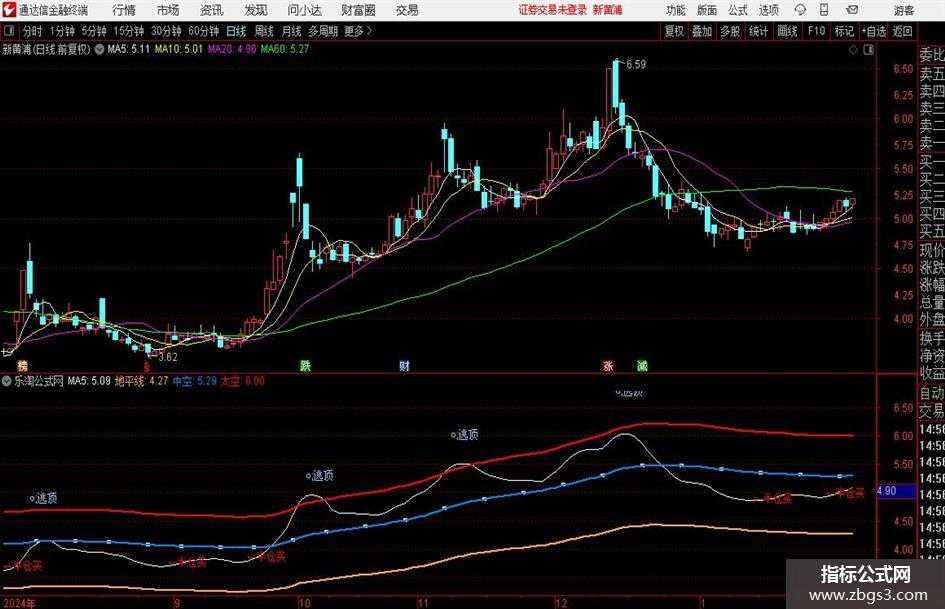This screenshot has height=609, width=945.
Task: Click the 统计 statistics button
Action: (x=758, y=31)
